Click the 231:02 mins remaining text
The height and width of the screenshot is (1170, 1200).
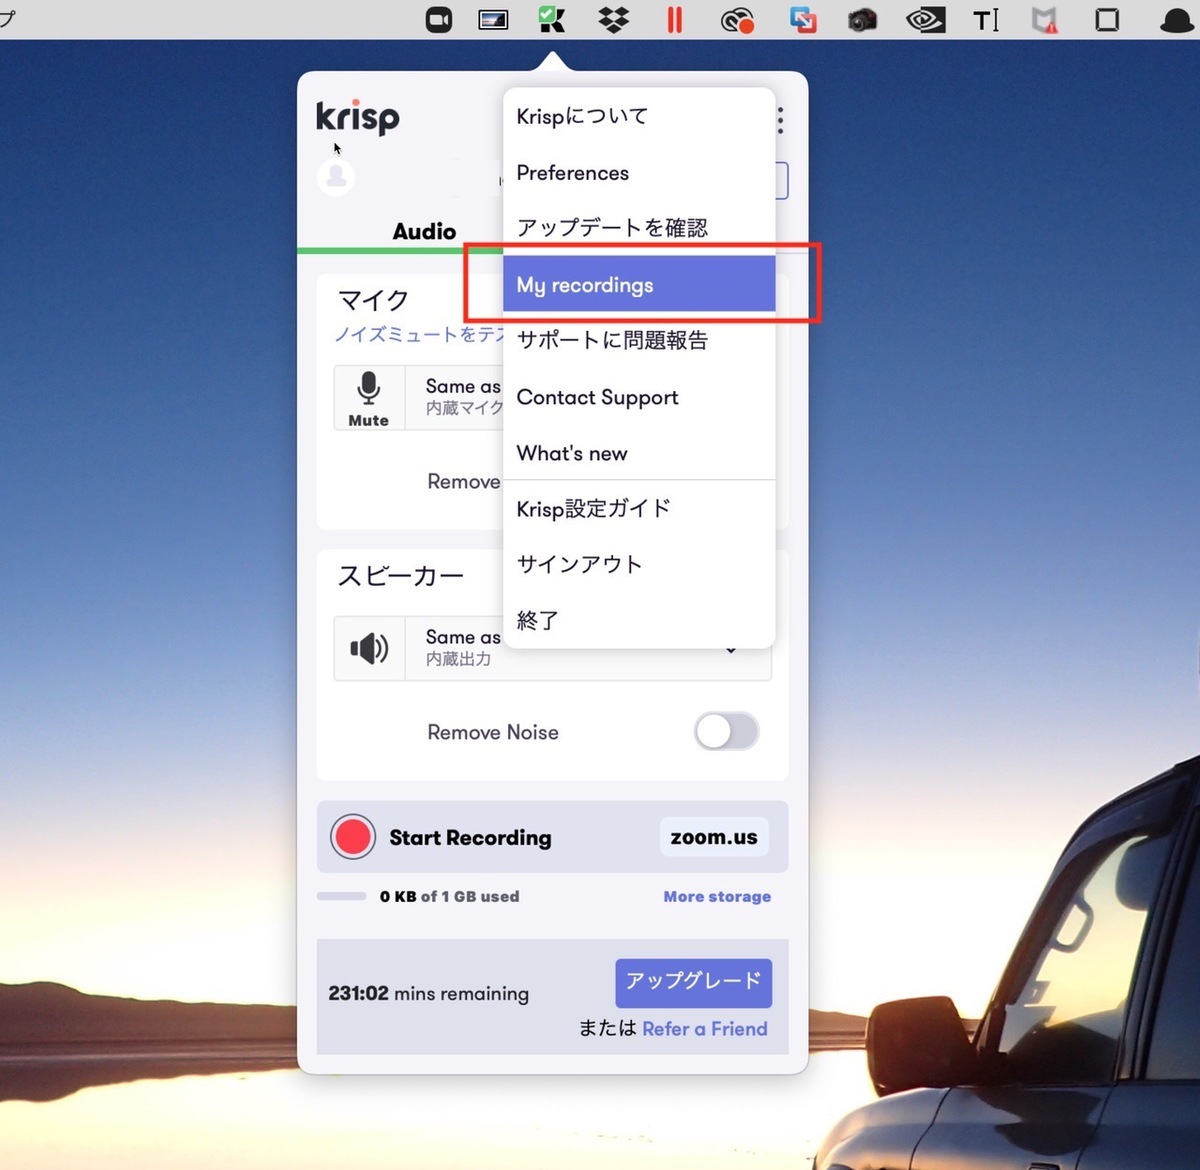click(x=429, y=993)
